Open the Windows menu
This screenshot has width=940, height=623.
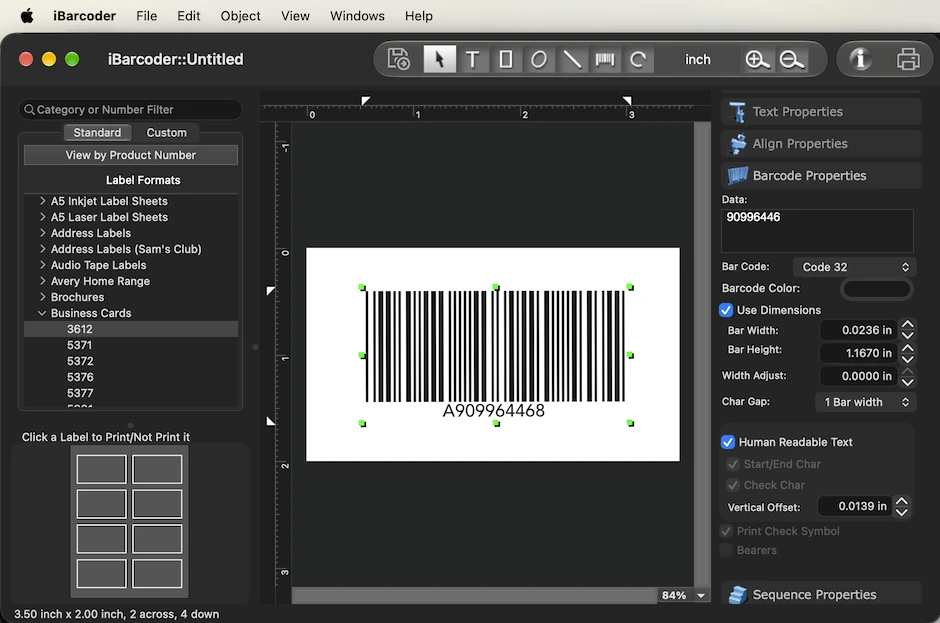[357, 16]
